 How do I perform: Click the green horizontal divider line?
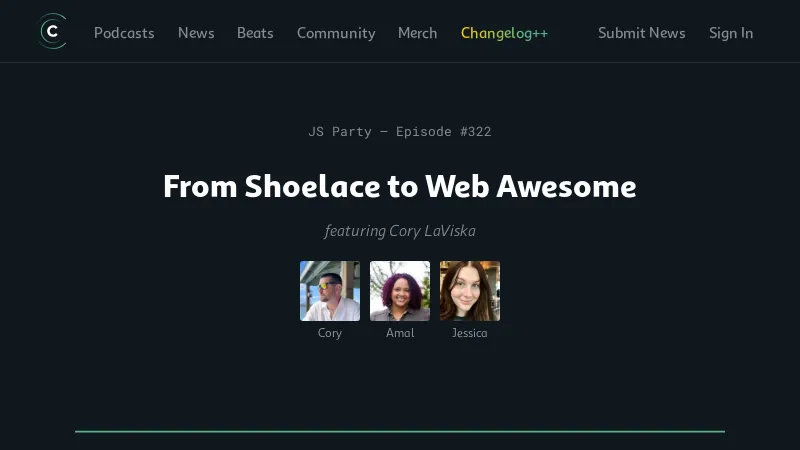coord(400,431)
